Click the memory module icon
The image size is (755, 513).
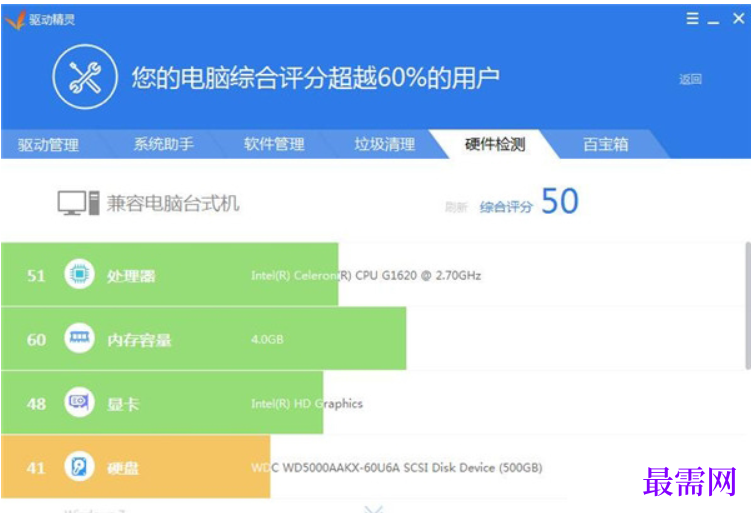(x=79, y=338)
